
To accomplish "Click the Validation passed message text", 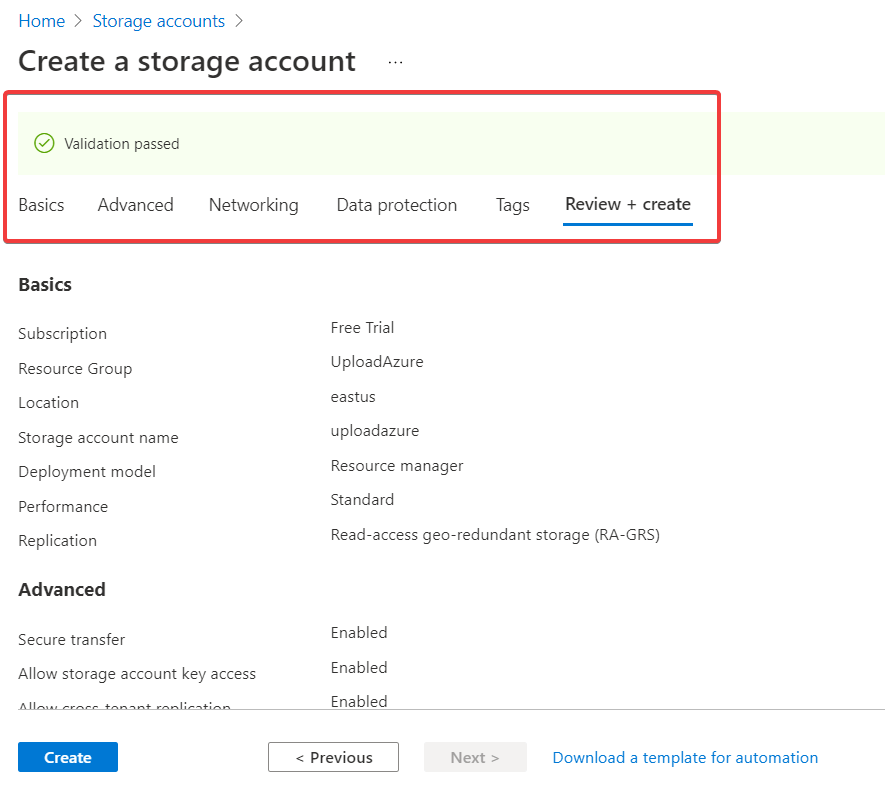I will [122, 144].
